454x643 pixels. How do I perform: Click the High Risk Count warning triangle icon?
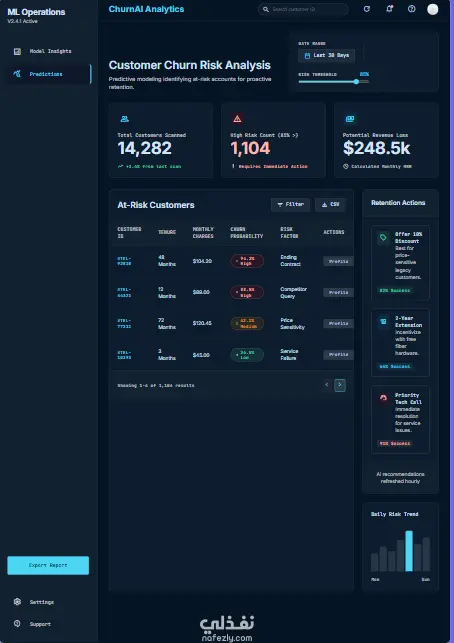click(x=237, y=119)
